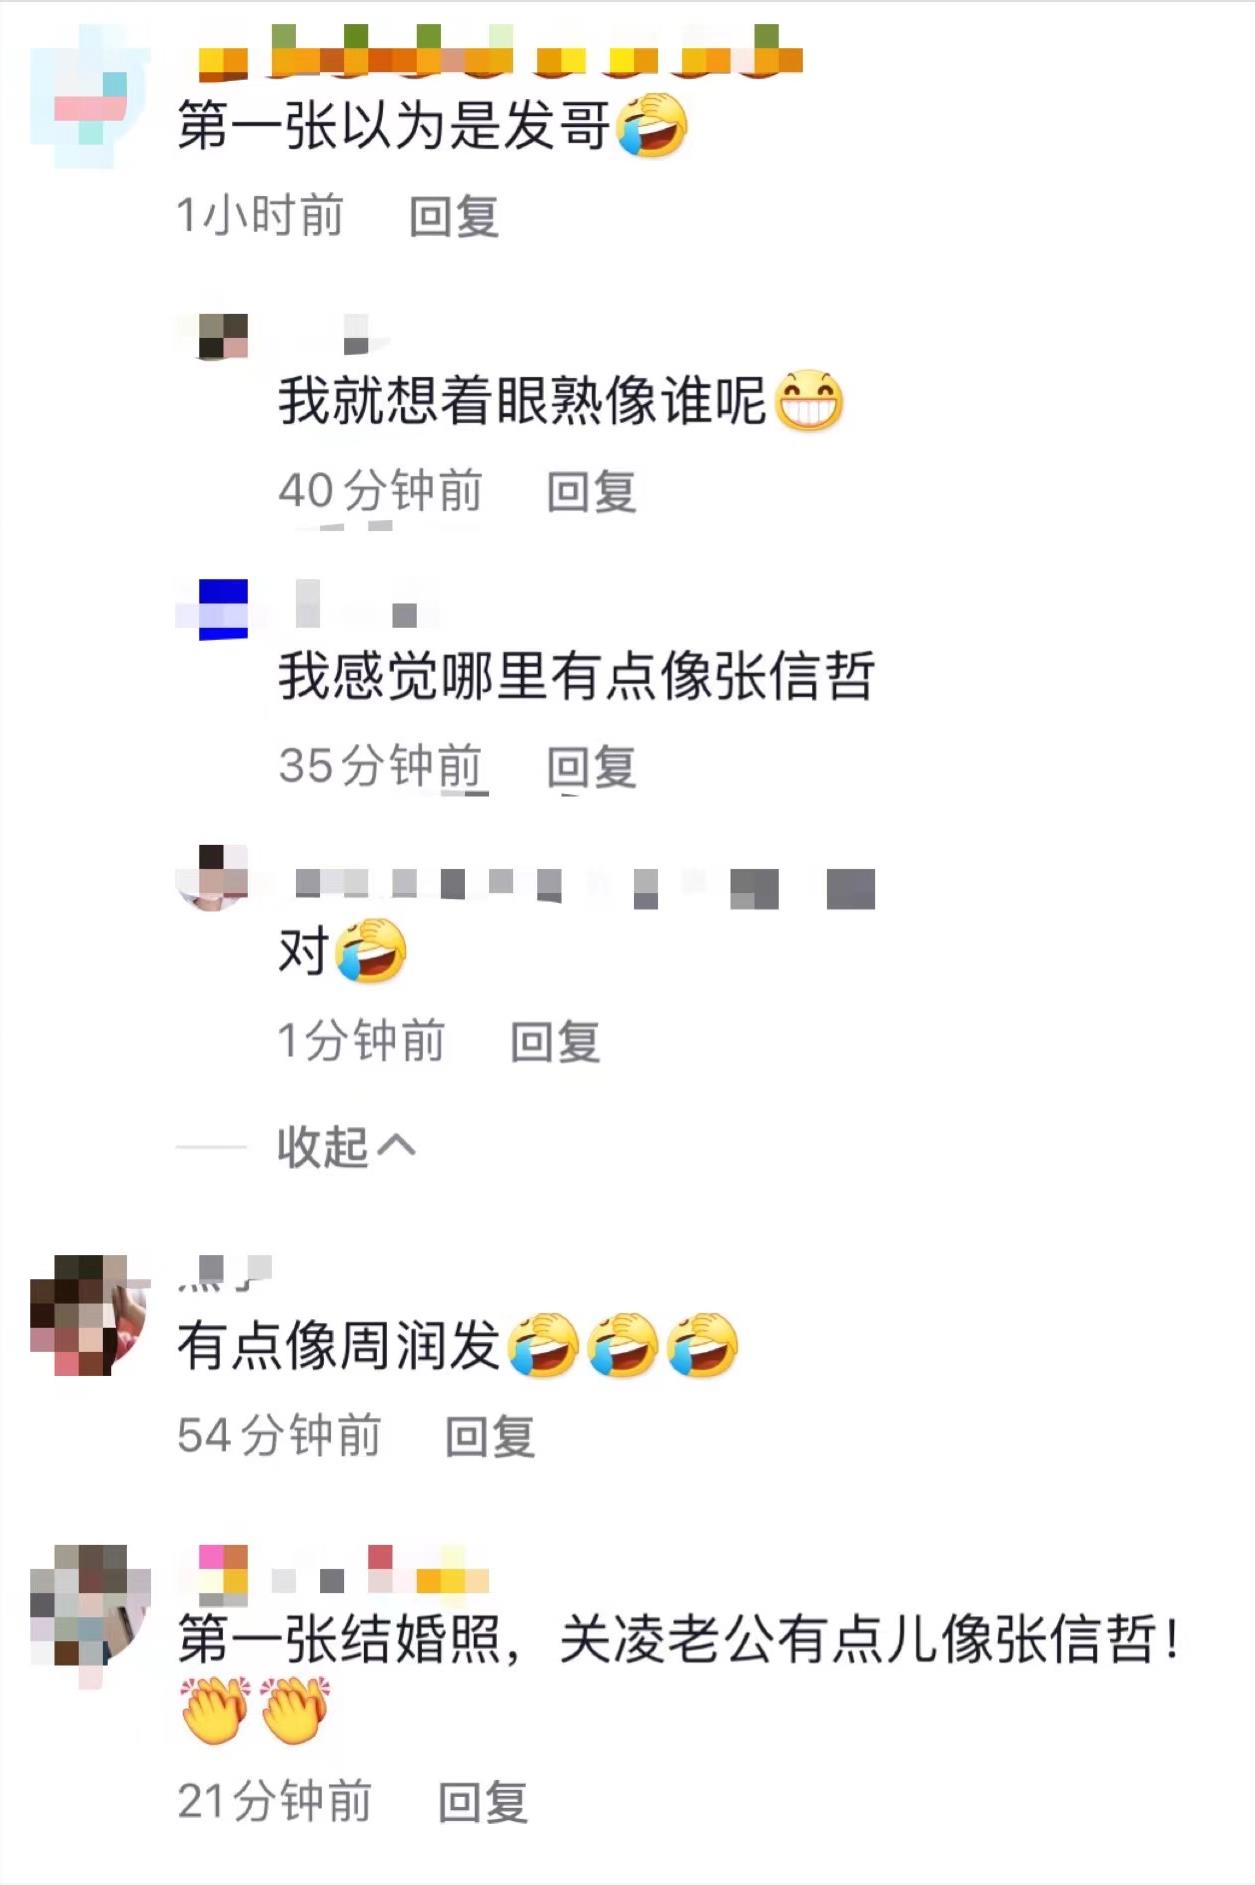Reply to the '第一张结婚照' comment
1255x1885 pixels.
[x=483, y=1802]
